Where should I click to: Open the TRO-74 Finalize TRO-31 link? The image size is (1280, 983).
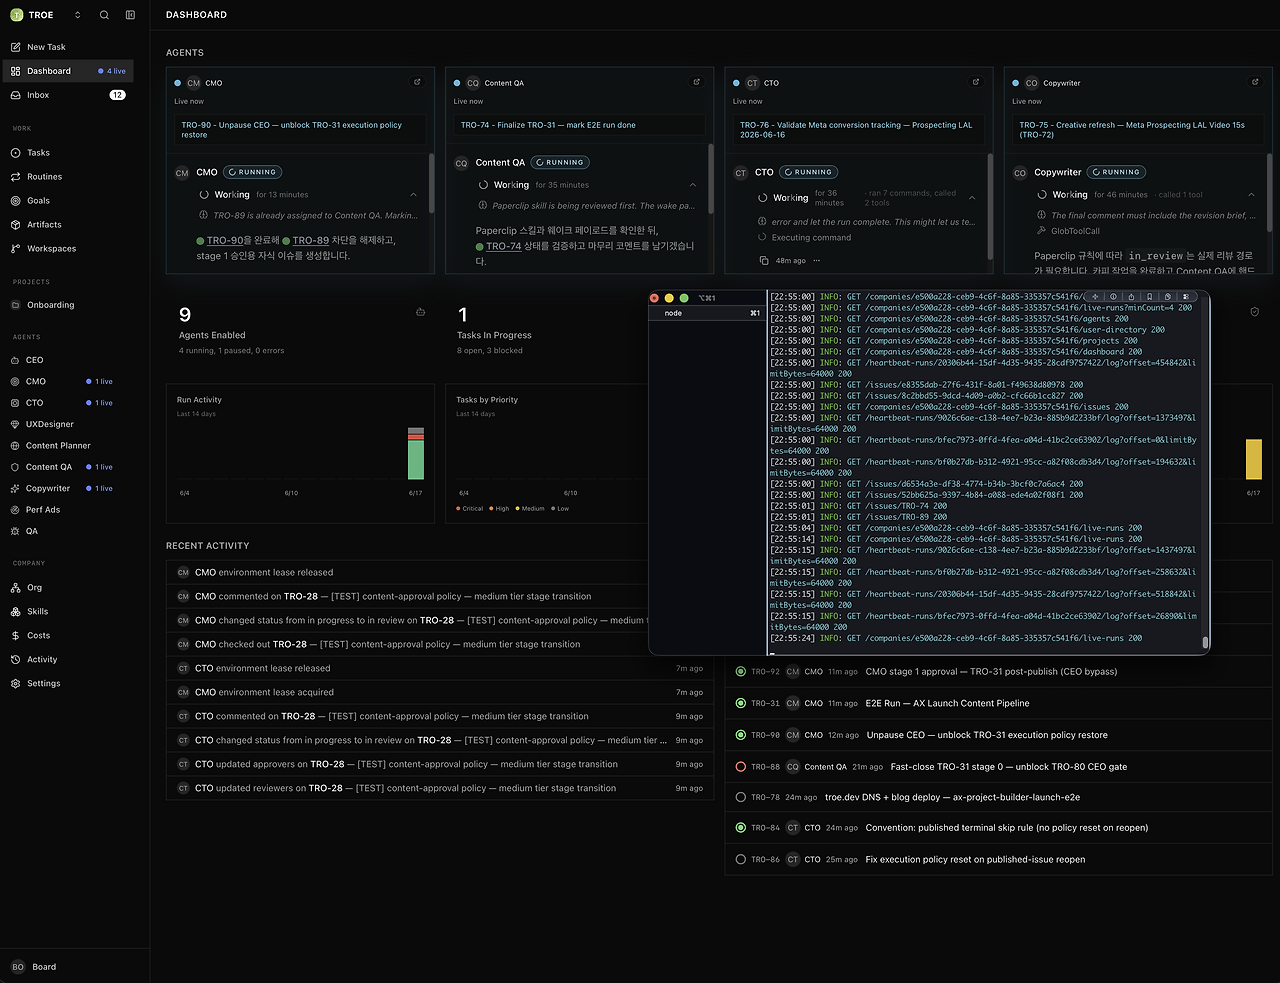579,125
